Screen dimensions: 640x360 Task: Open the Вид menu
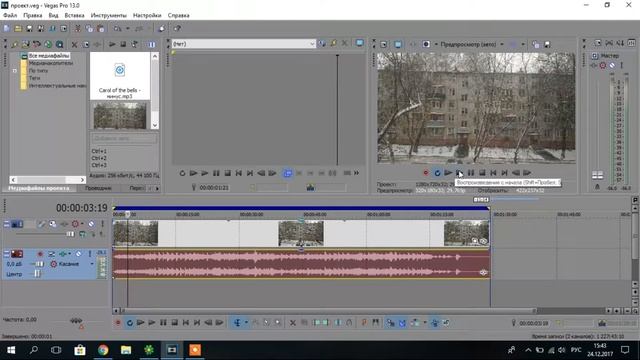53,15
